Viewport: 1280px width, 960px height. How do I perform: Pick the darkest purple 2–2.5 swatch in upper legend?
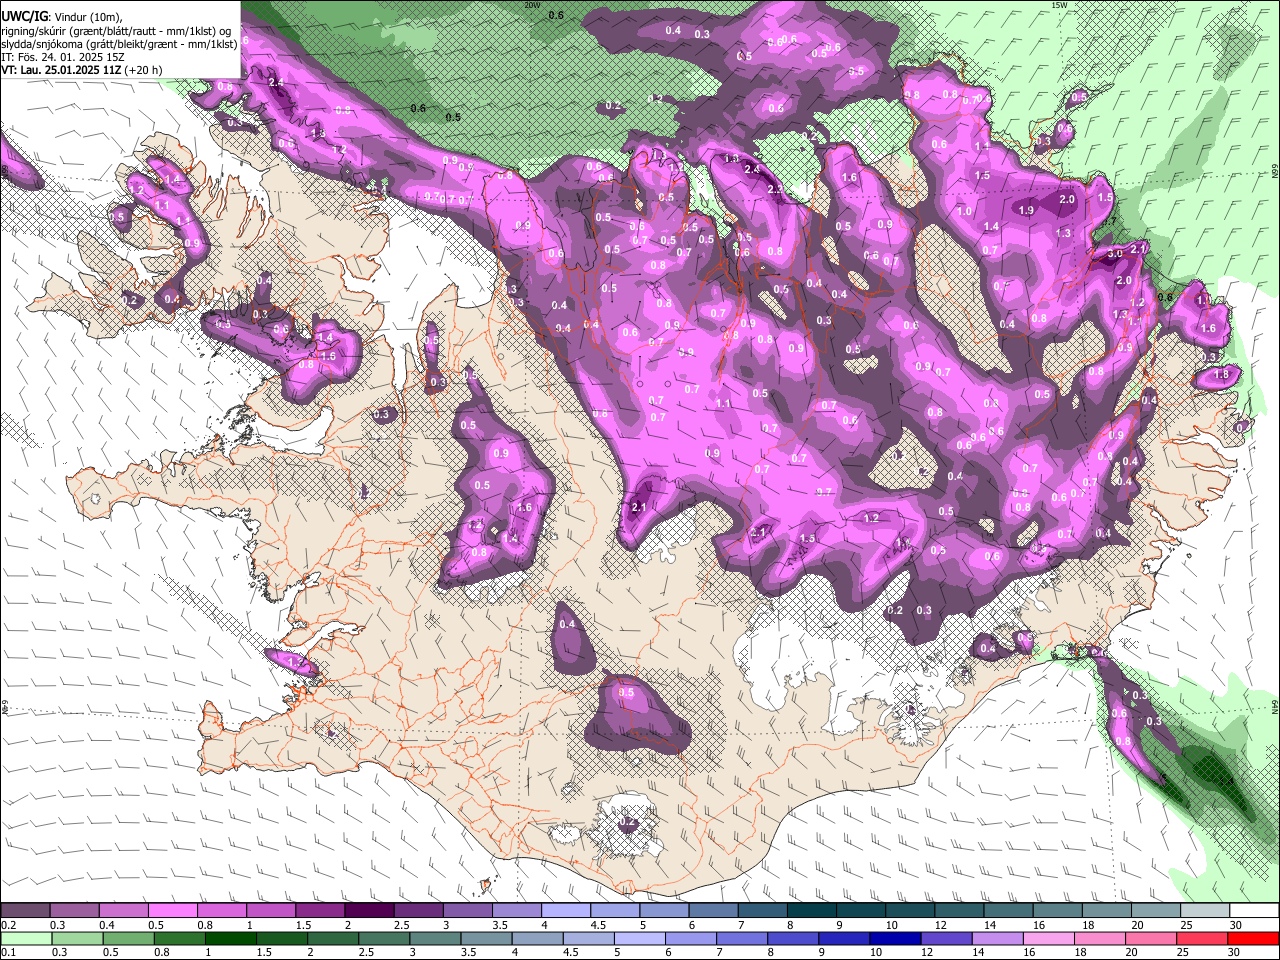pyautogui.click(x=368, y=911)
